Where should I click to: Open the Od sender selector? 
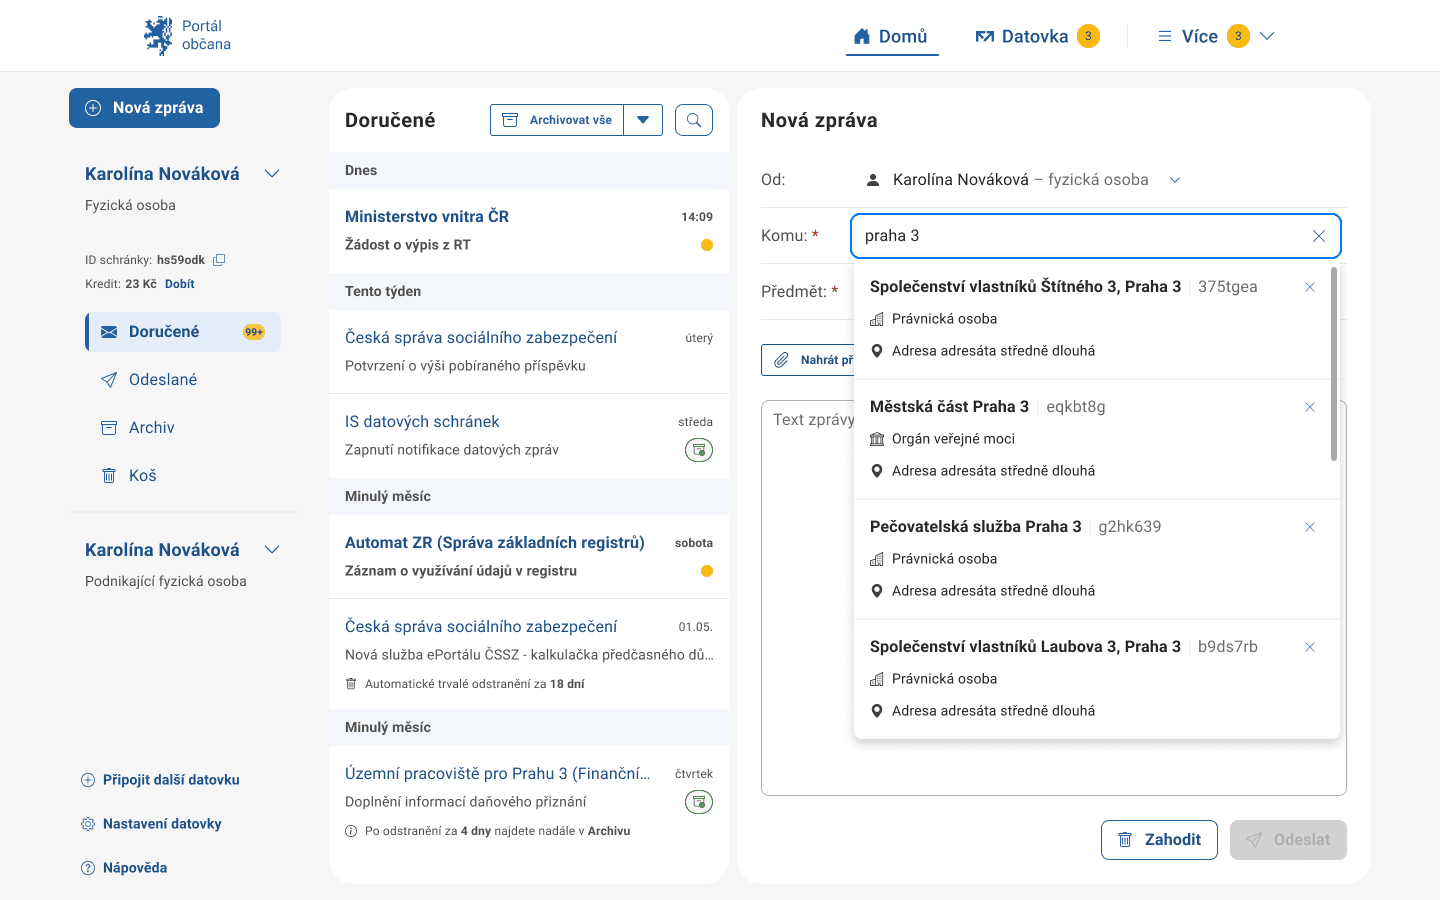(1175, 180)
